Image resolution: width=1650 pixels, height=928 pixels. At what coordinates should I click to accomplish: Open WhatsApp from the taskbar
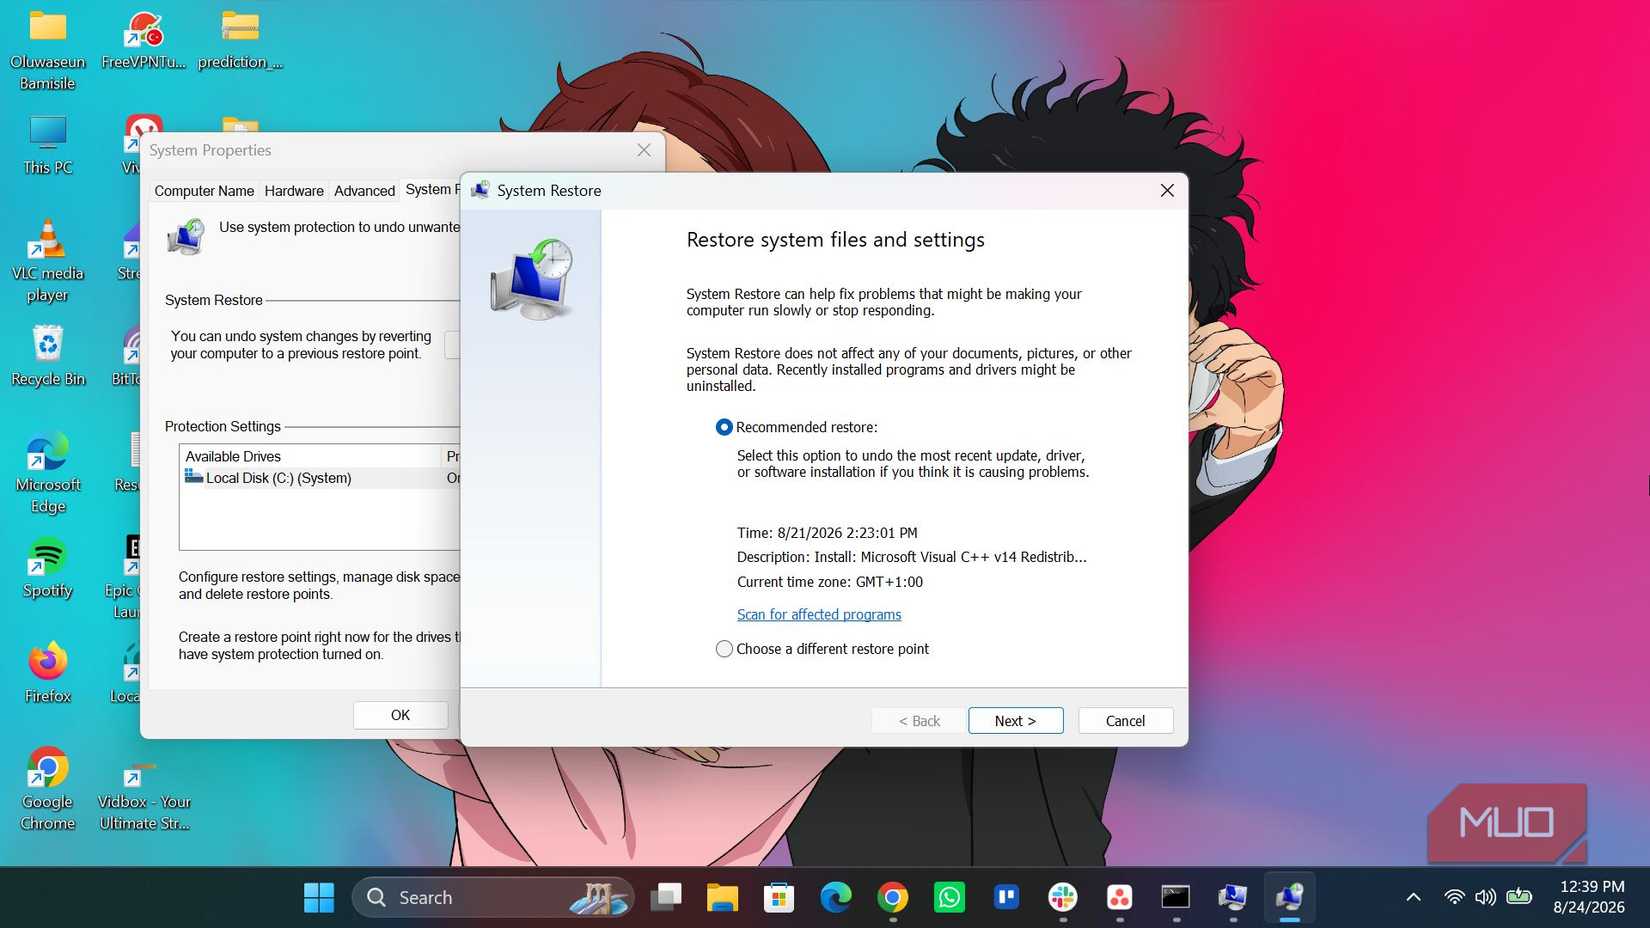coord(949,897)
